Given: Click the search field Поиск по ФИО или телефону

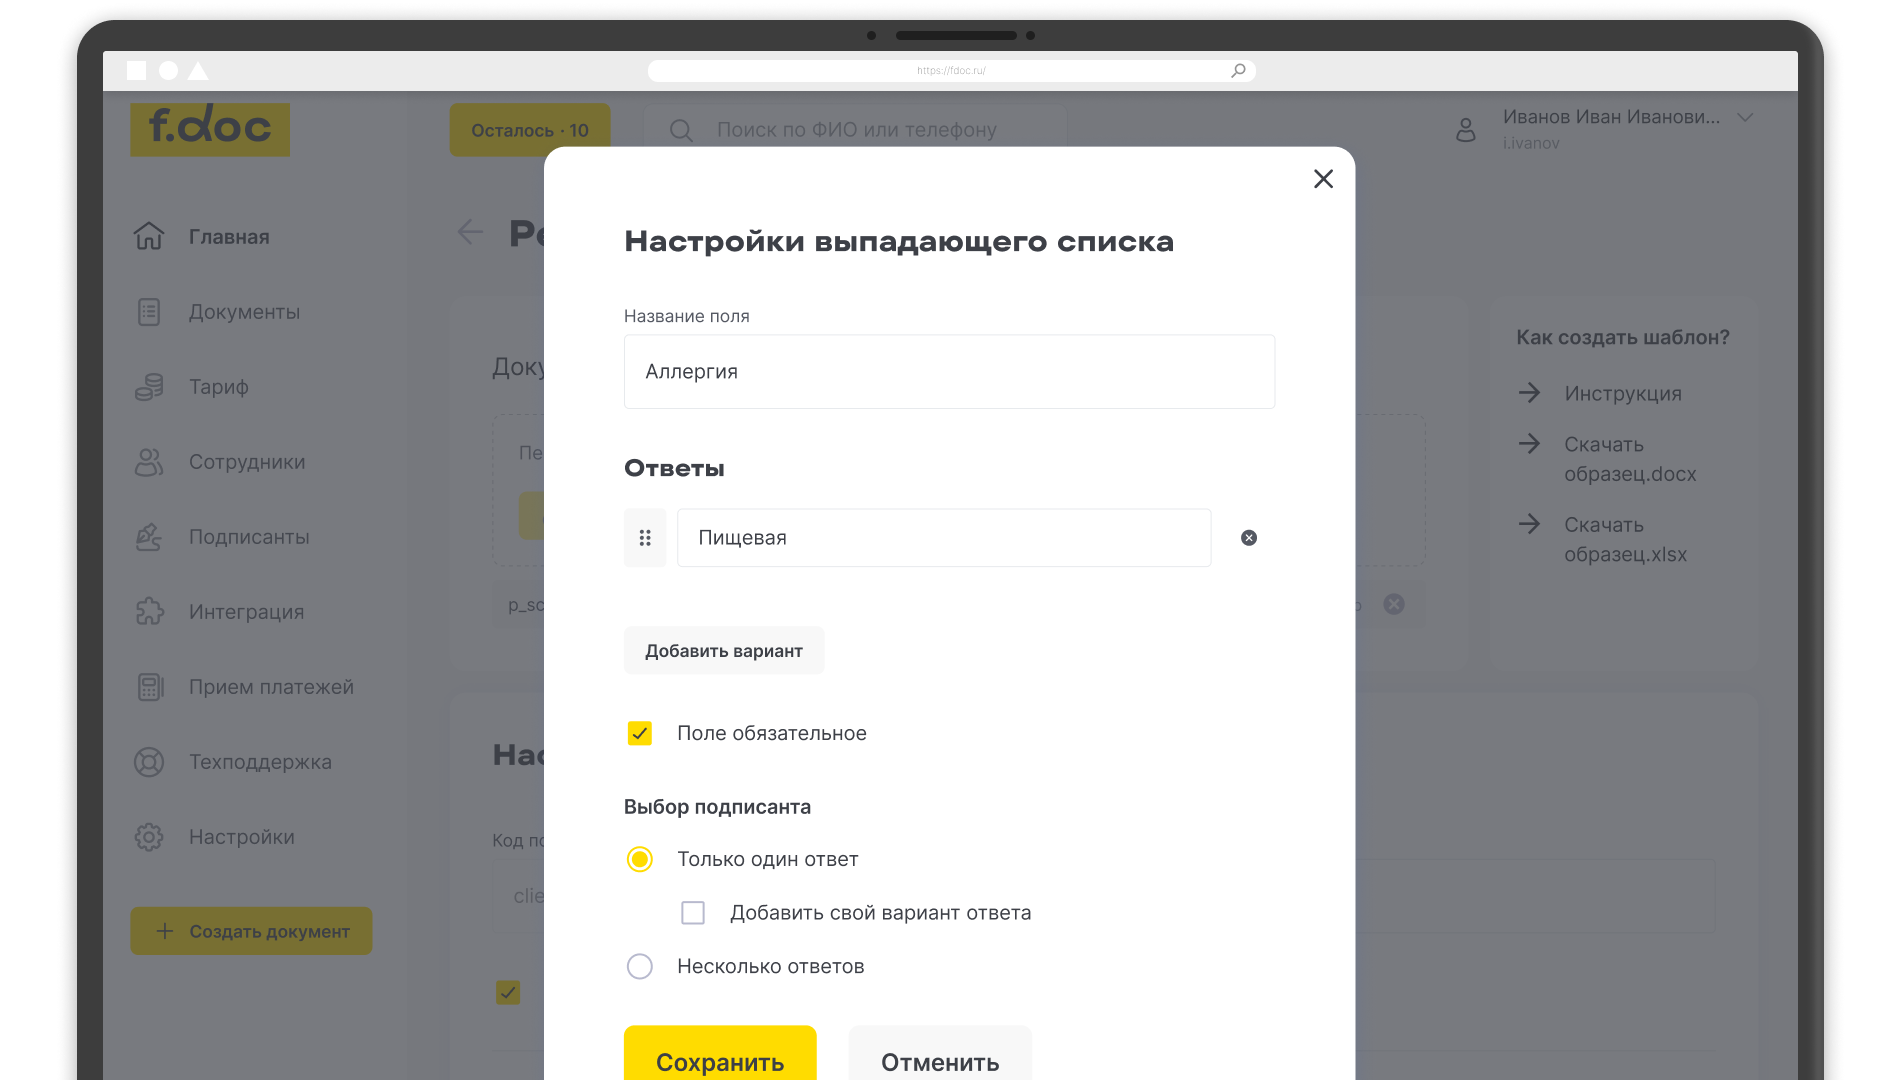Looking at the screenshot, I should (x=857, y=130).
